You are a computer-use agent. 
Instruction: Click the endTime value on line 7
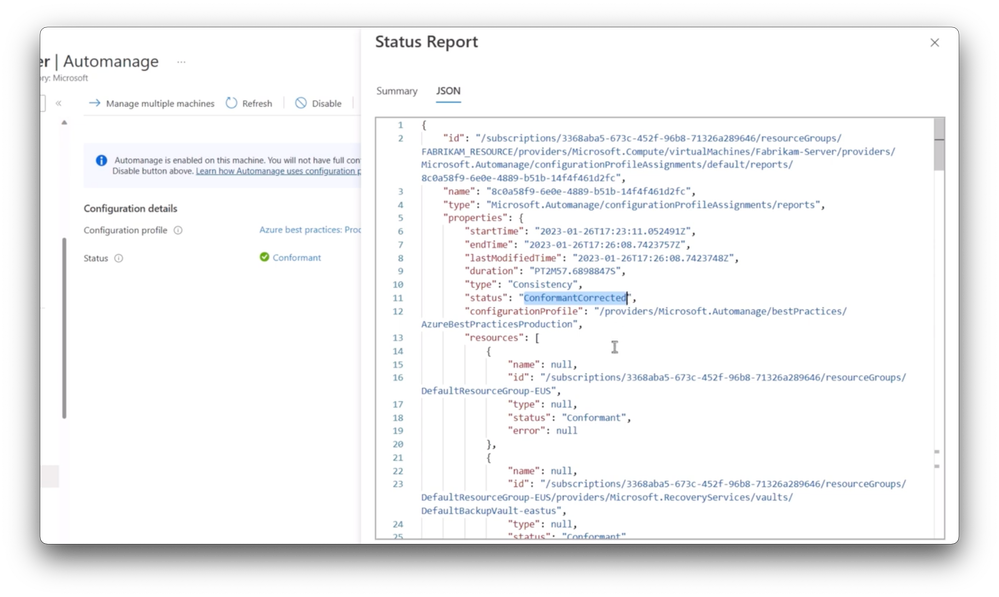[x=607, y=245]
